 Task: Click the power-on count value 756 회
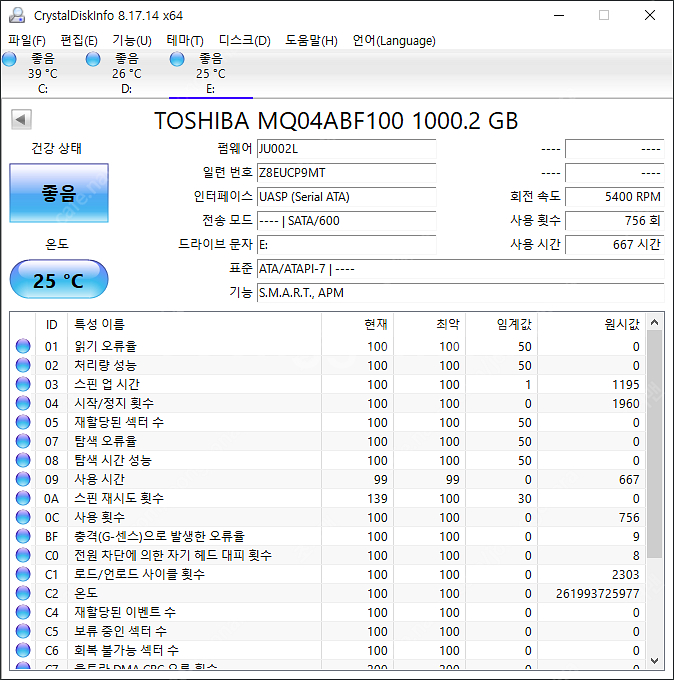click(615, 221)
